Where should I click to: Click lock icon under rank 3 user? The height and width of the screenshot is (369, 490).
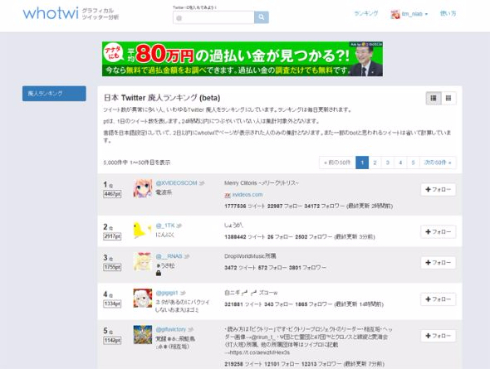coord(159,273)
